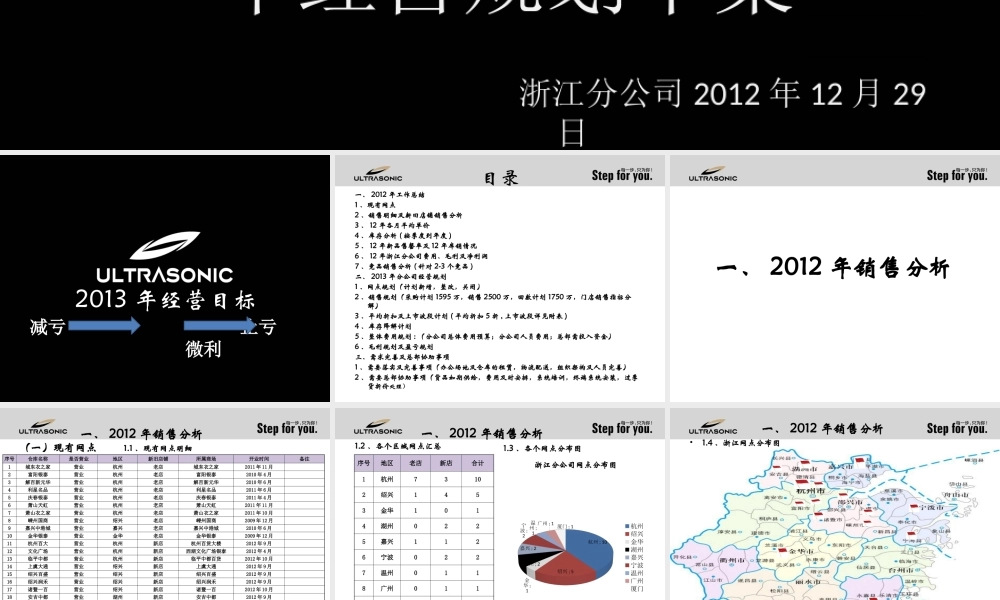Click the '绍兴' cell in the regional summary table
This screenshot has height=600, width=1000.
click(x=386, y=495)
